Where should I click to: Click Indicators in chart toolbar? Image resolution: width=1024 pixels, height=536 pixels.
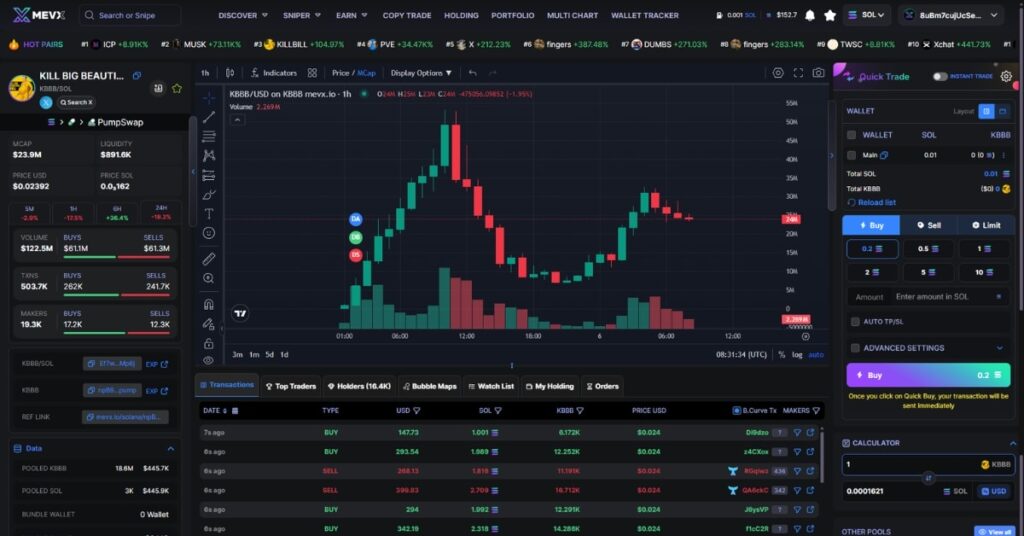[x=274, y=73]
